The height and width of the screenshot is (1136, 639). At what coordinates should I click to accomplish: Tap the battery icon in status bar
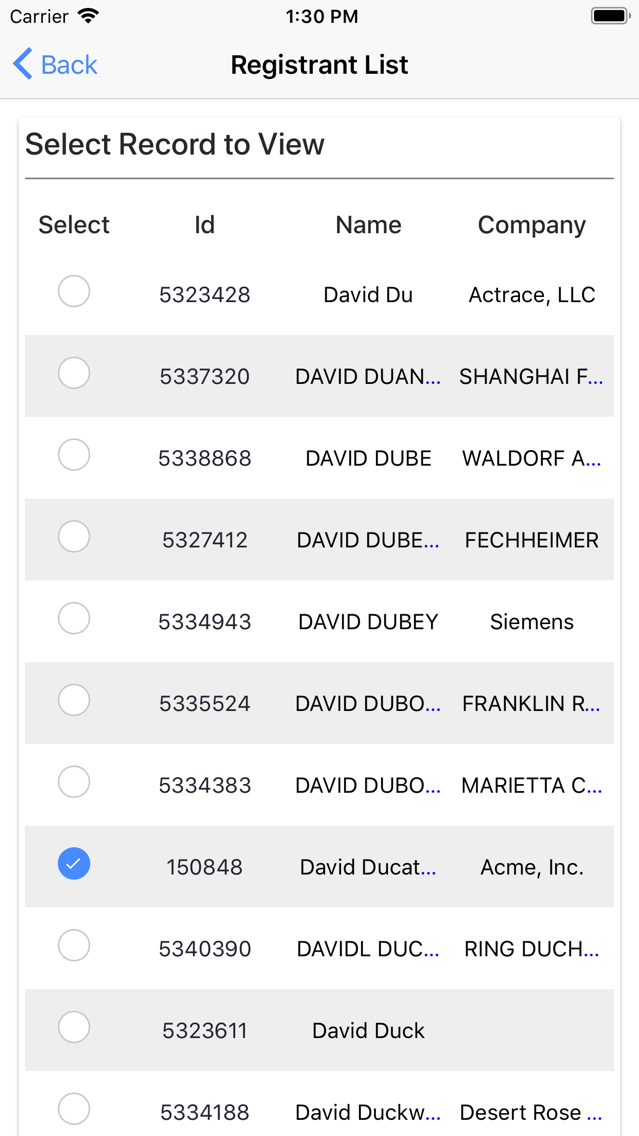(x=610, y=16)
